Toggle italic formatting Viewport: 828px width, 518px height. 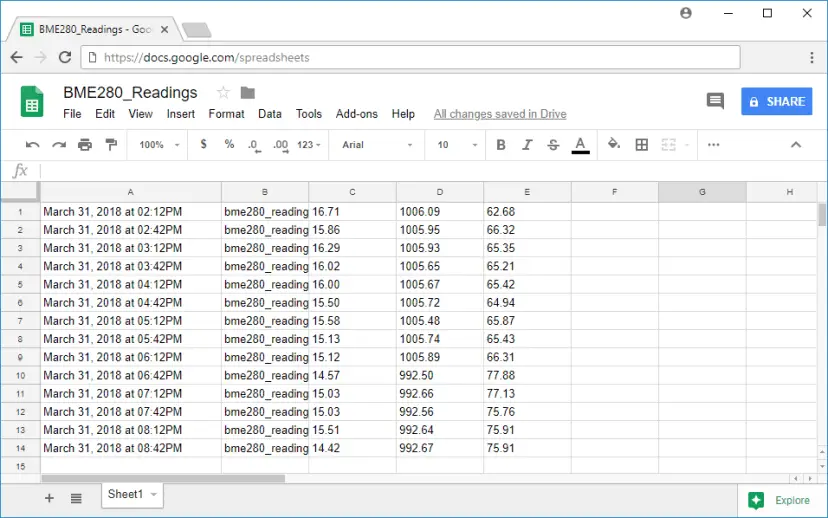coord(526,145)
